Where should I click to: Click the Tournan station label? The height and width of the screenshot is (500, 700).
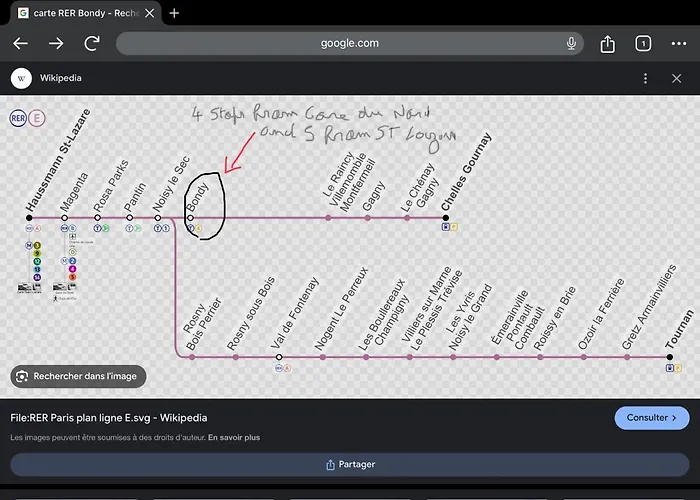pos(679,329)
